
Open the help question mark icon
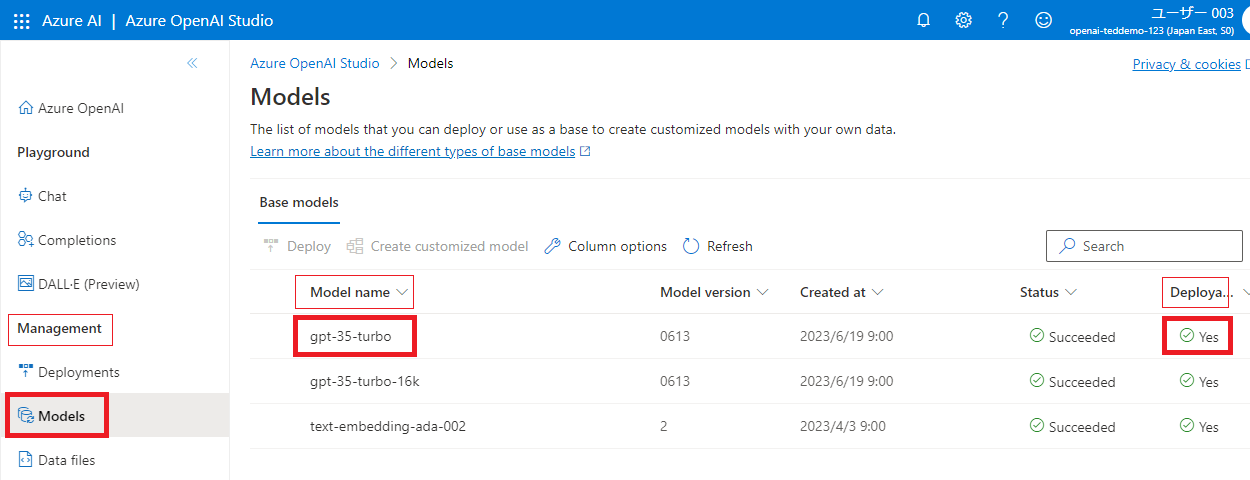[1003, 20]
